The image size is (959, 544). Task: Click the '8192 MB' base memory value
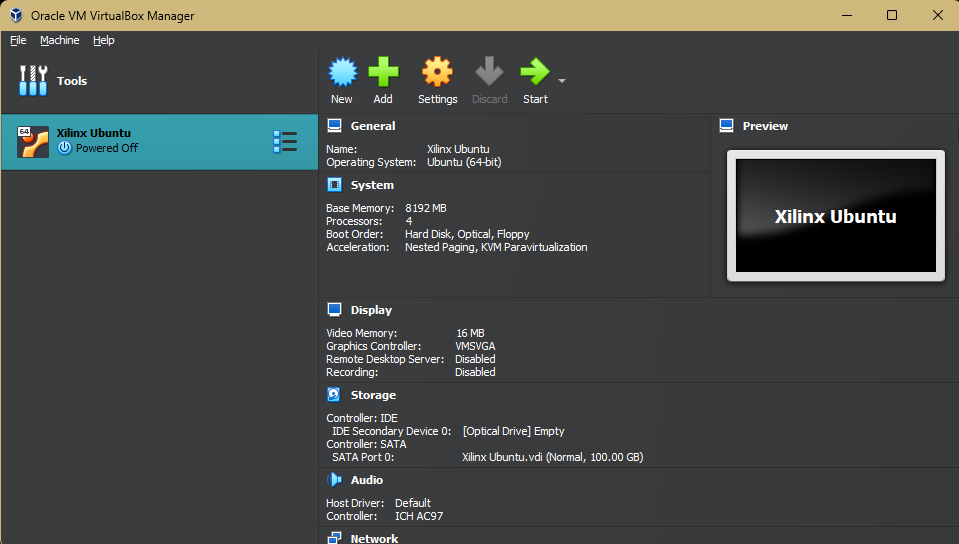point(426,208)
